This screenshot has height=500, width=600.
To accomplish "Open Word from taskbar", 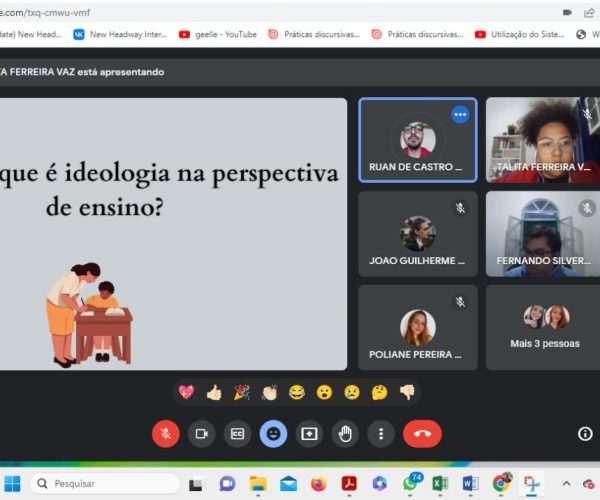I will [x=470, y=484].
